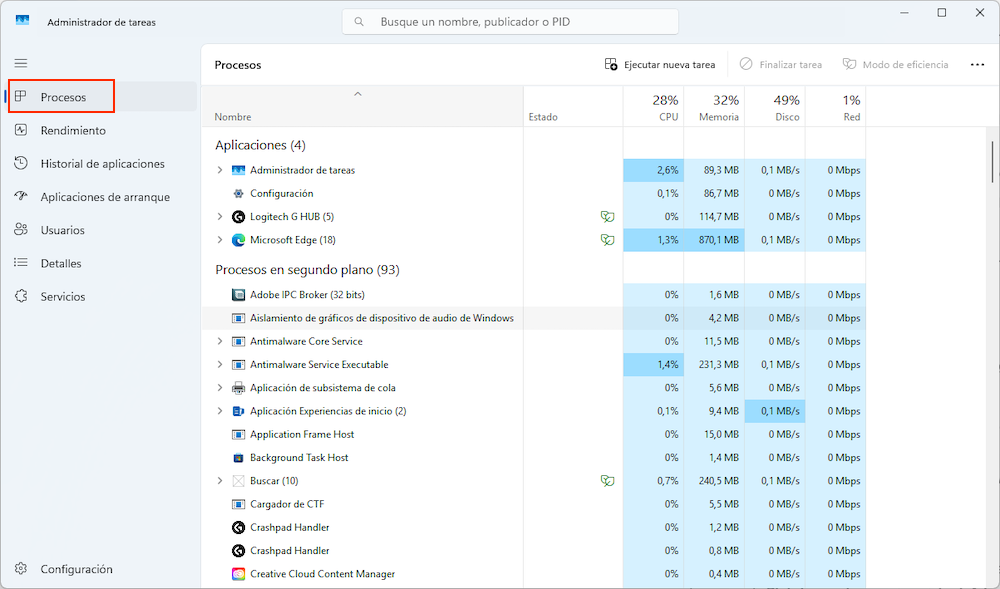Open Historial de aplicaciones from sidebar
This screenshot has height=589, width=1000.
(x=102, y=164)
